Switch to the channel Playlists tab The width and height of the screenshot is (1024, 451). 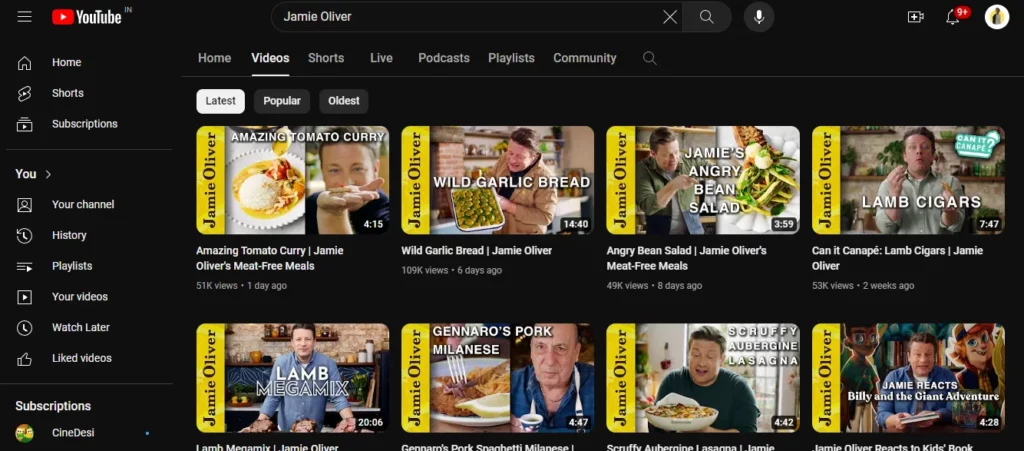511,58
